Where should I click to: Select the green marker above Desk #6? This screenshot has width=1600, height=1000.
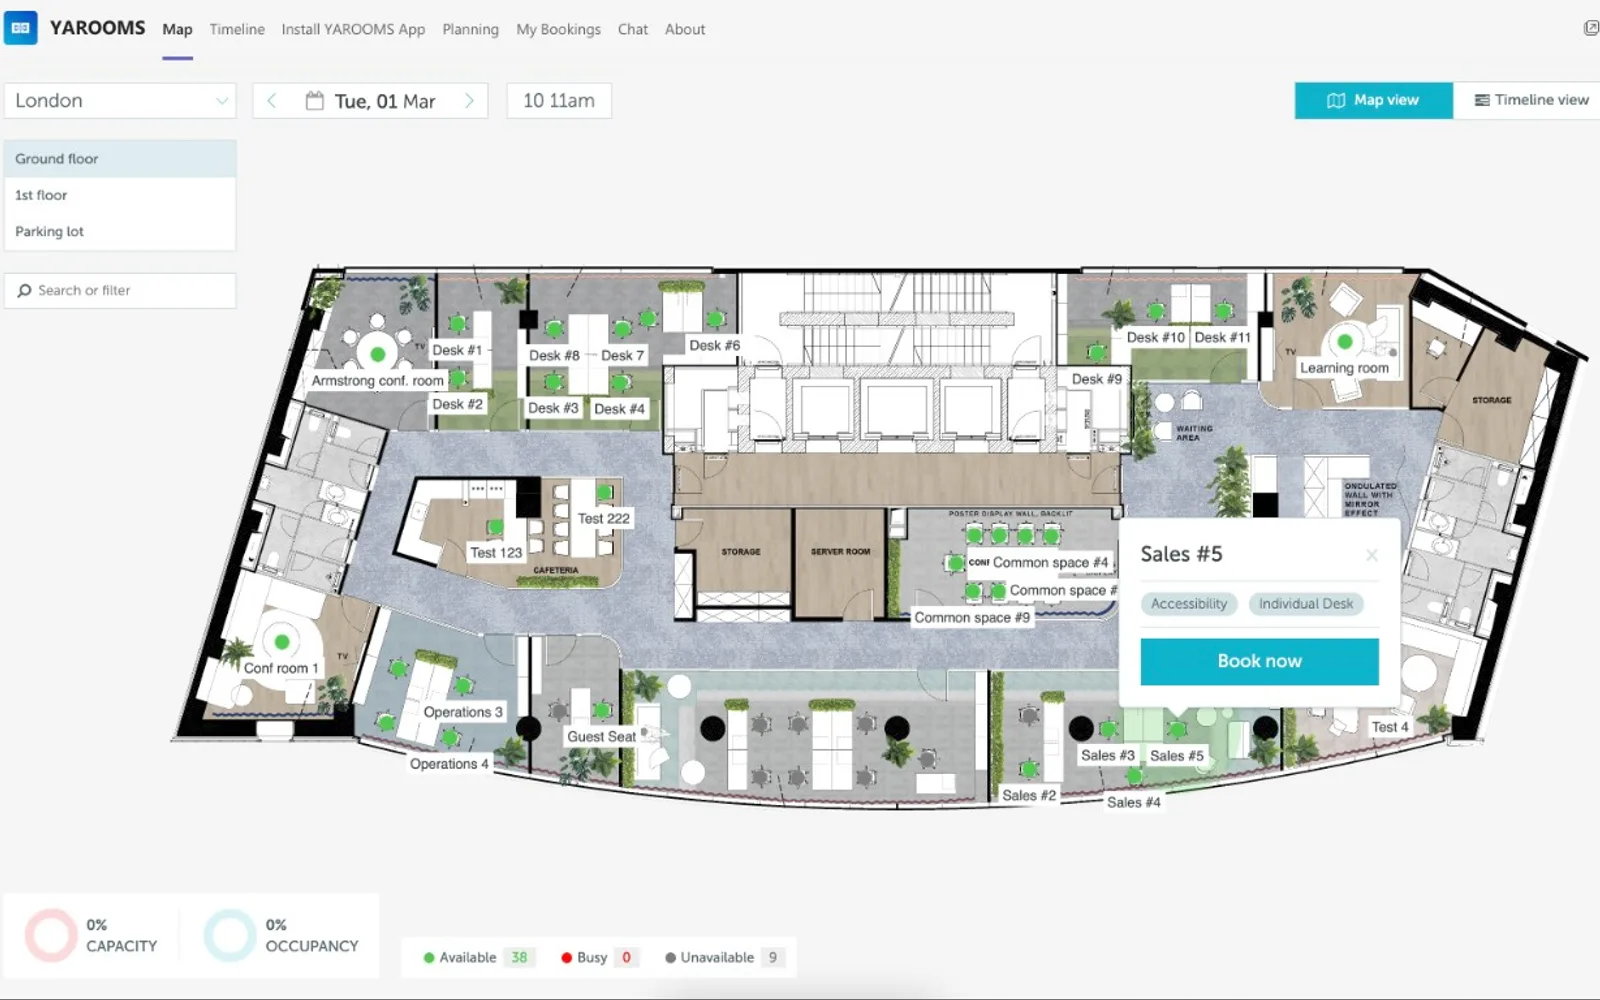[715, 320]
